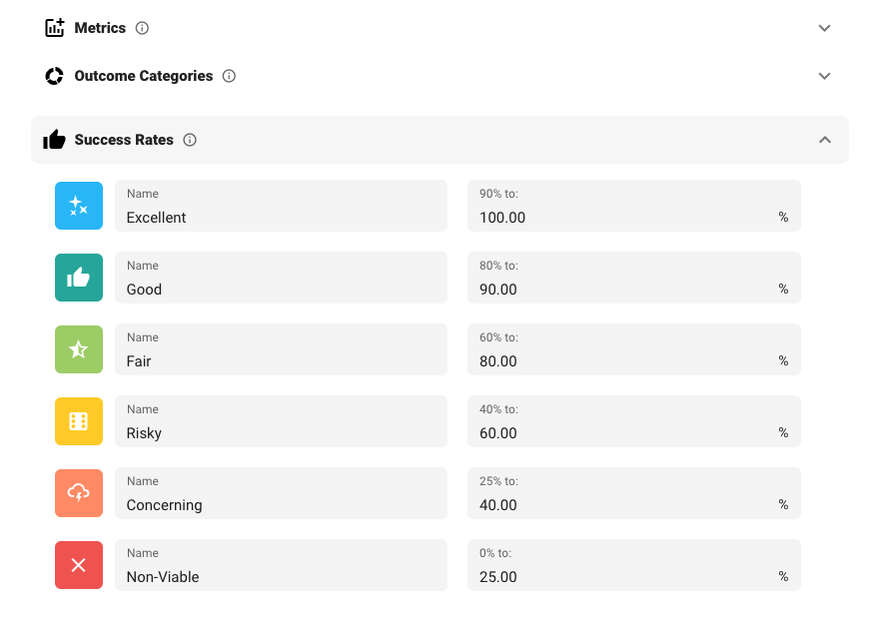Collapse the Success Rates section
884x619 pixels.
point(825,140)
